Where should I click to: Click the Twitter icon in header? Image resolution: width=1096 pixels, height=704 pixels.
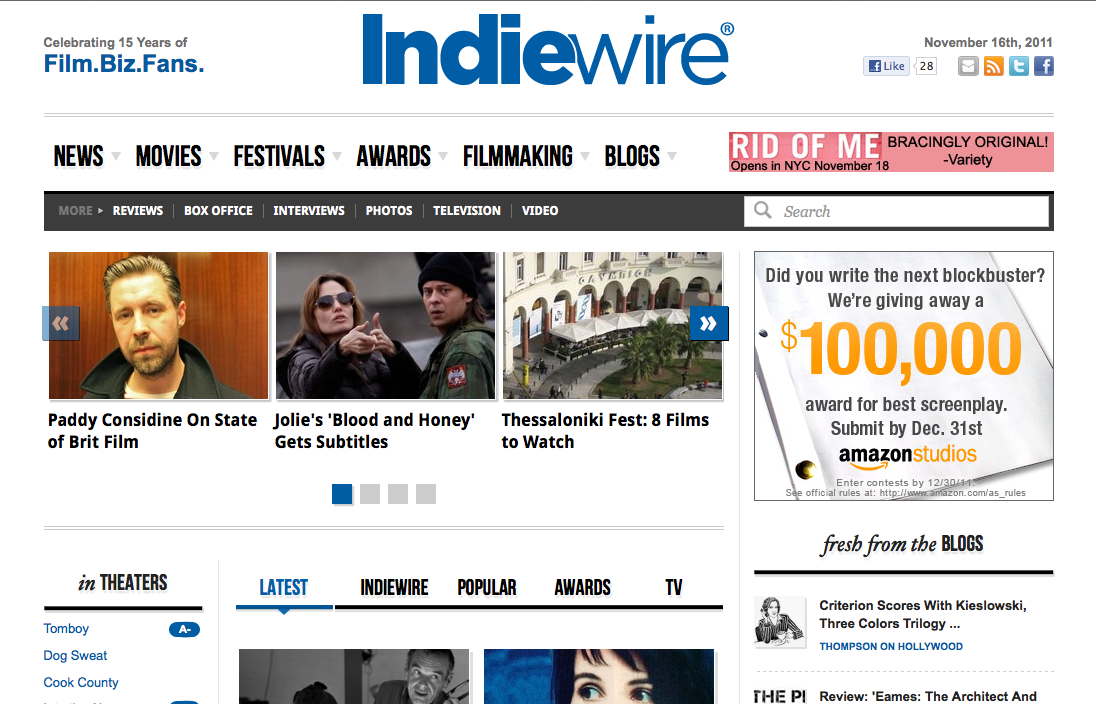1018,66
